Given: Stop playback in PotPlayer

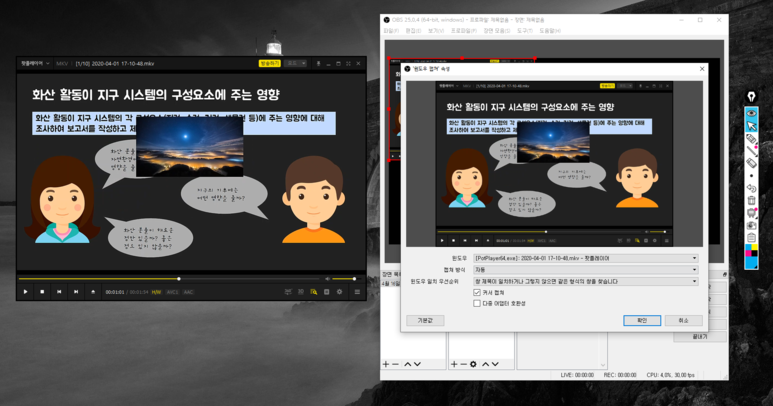Looking at the screenshot, I should tap(42, 292).
